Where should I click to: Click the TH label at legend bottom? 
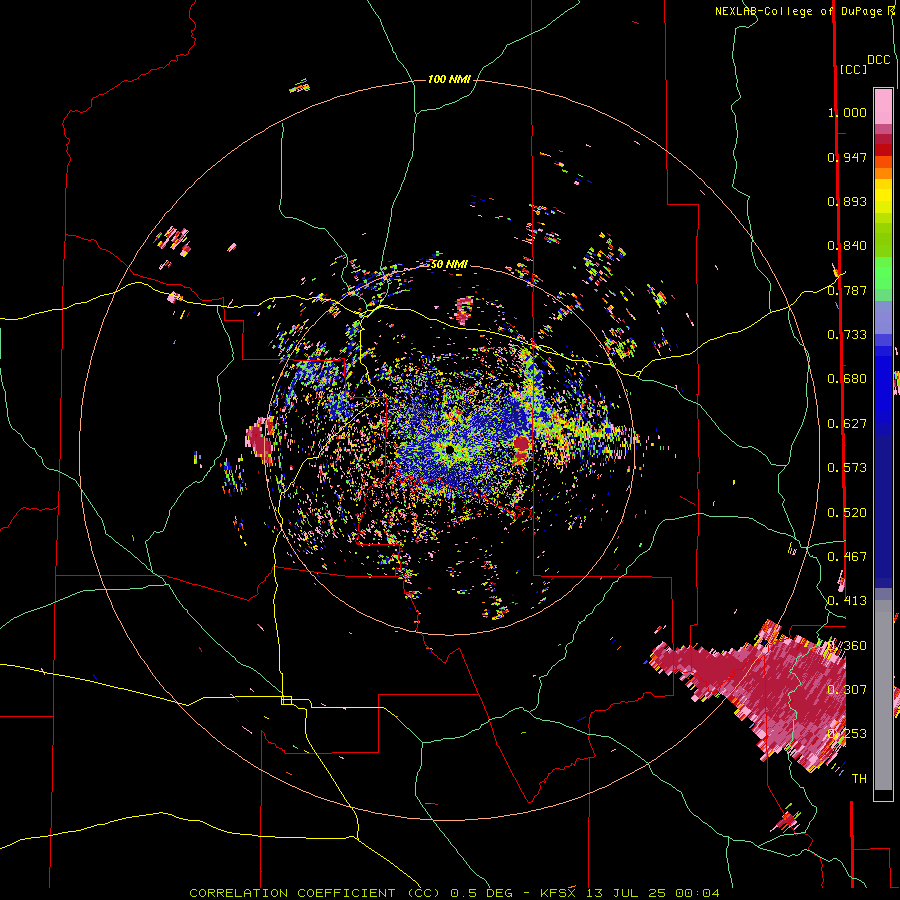(x=859, y=779)
